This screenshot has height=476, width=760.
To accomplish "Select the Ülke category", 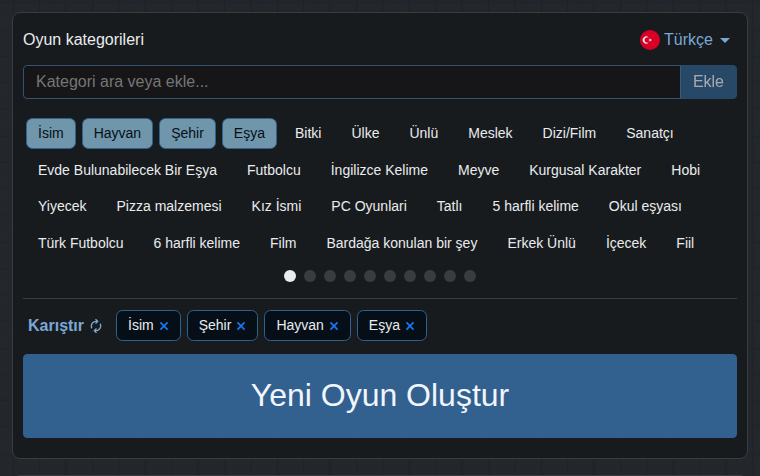I will (x=365, y=133).
